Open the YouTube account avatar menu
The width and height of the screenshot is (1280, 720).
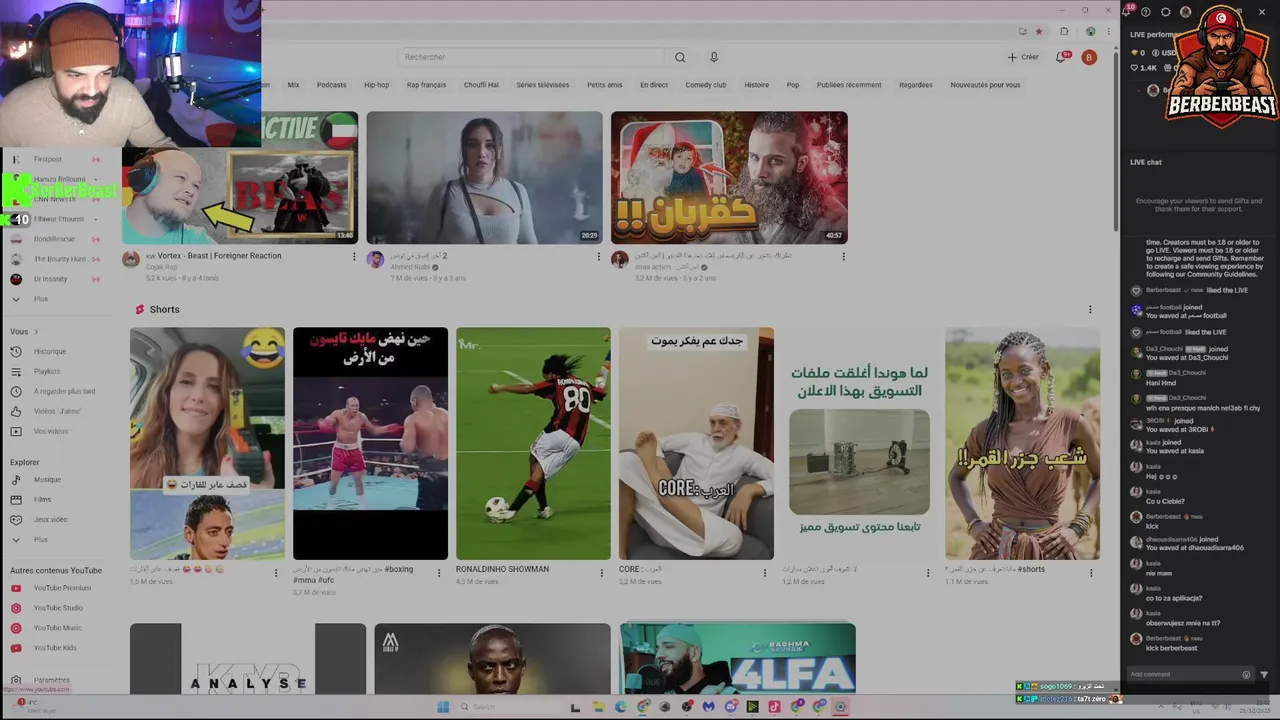[x=1089, y=57]
